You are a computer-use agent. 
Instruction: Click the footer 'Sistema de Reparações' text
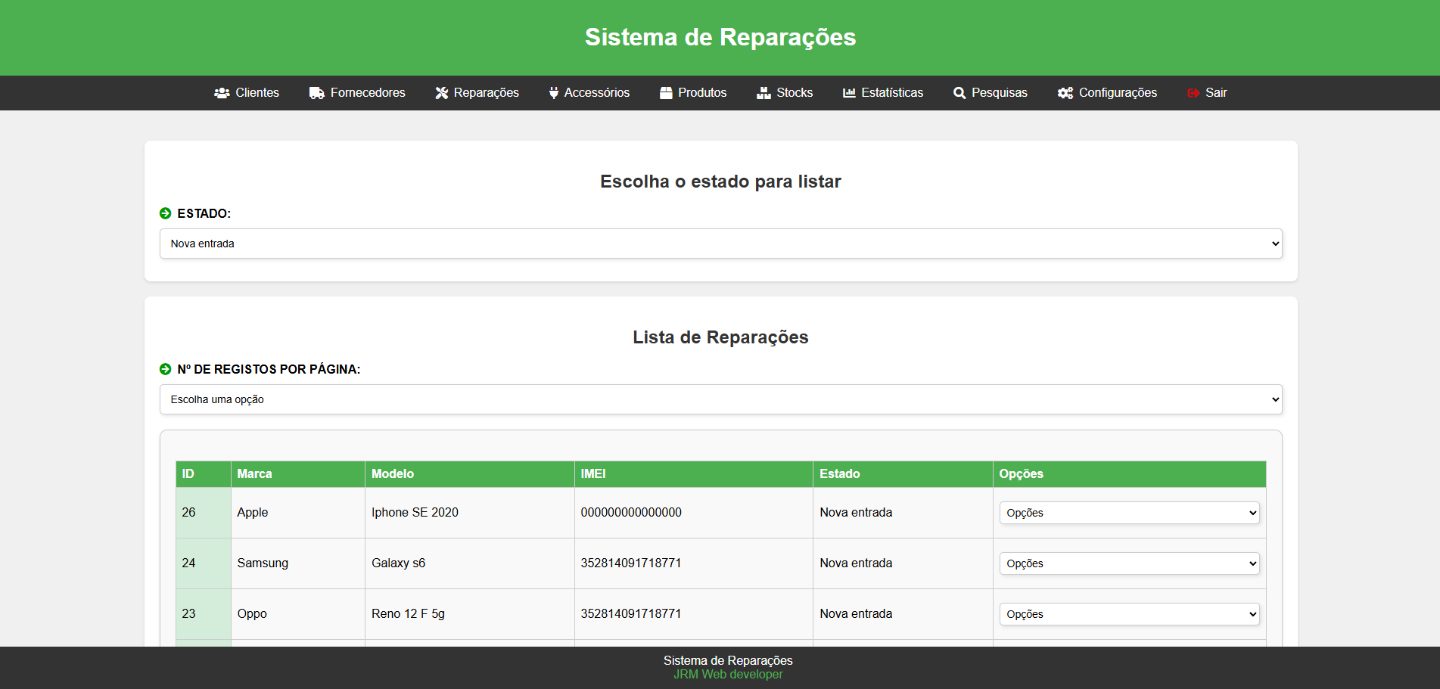click(x=728, y=661)
